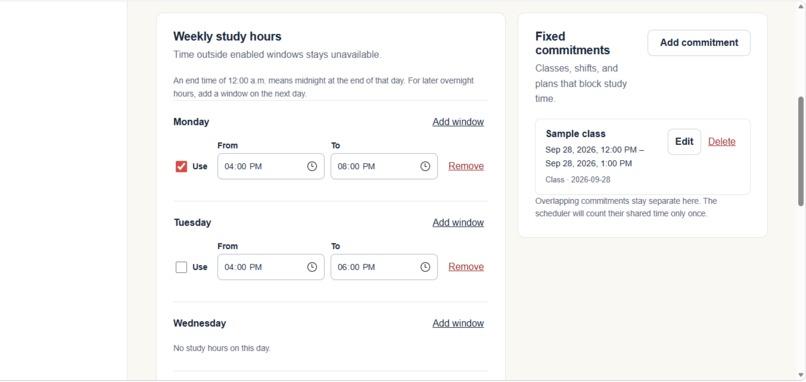Click the Sample class title
The image size is (806, 382).
(576, 134)
